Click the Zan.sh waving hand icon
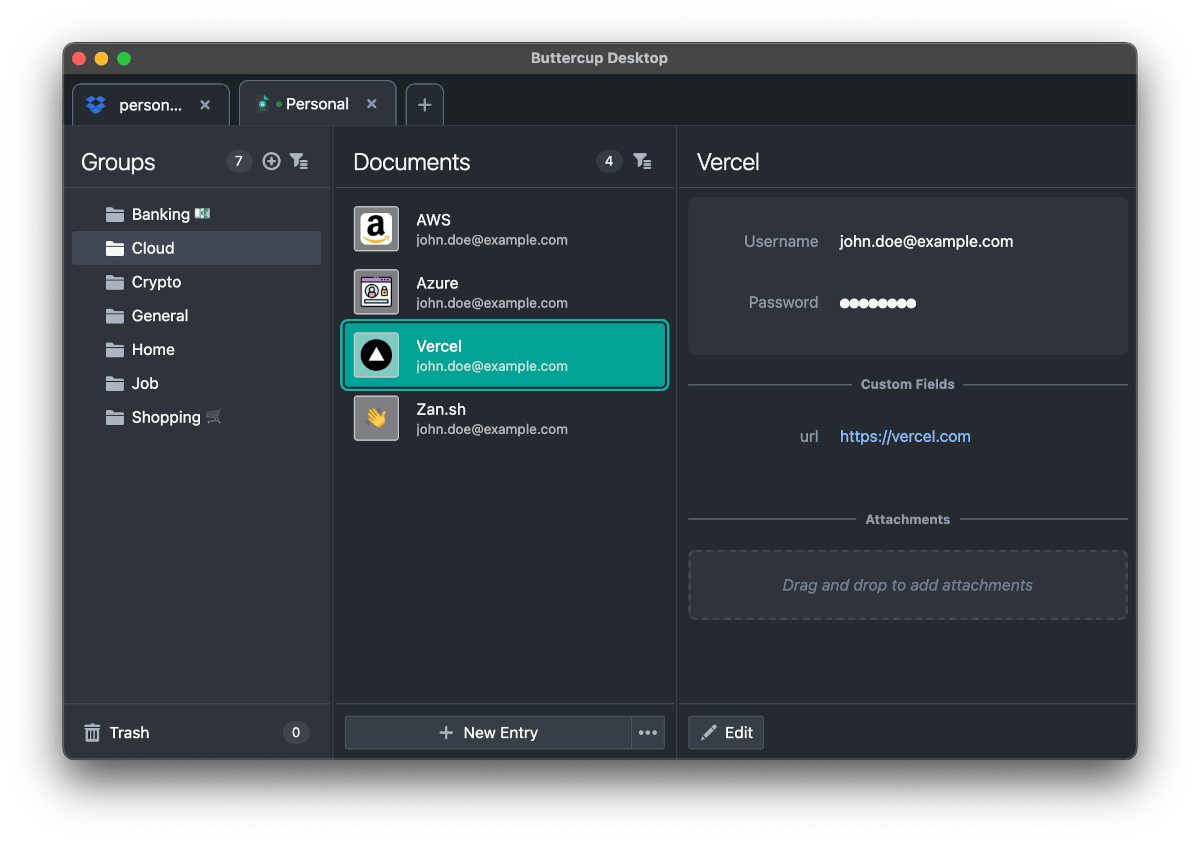Screen dimensions: 1200x843 click(x=376, y=418)
